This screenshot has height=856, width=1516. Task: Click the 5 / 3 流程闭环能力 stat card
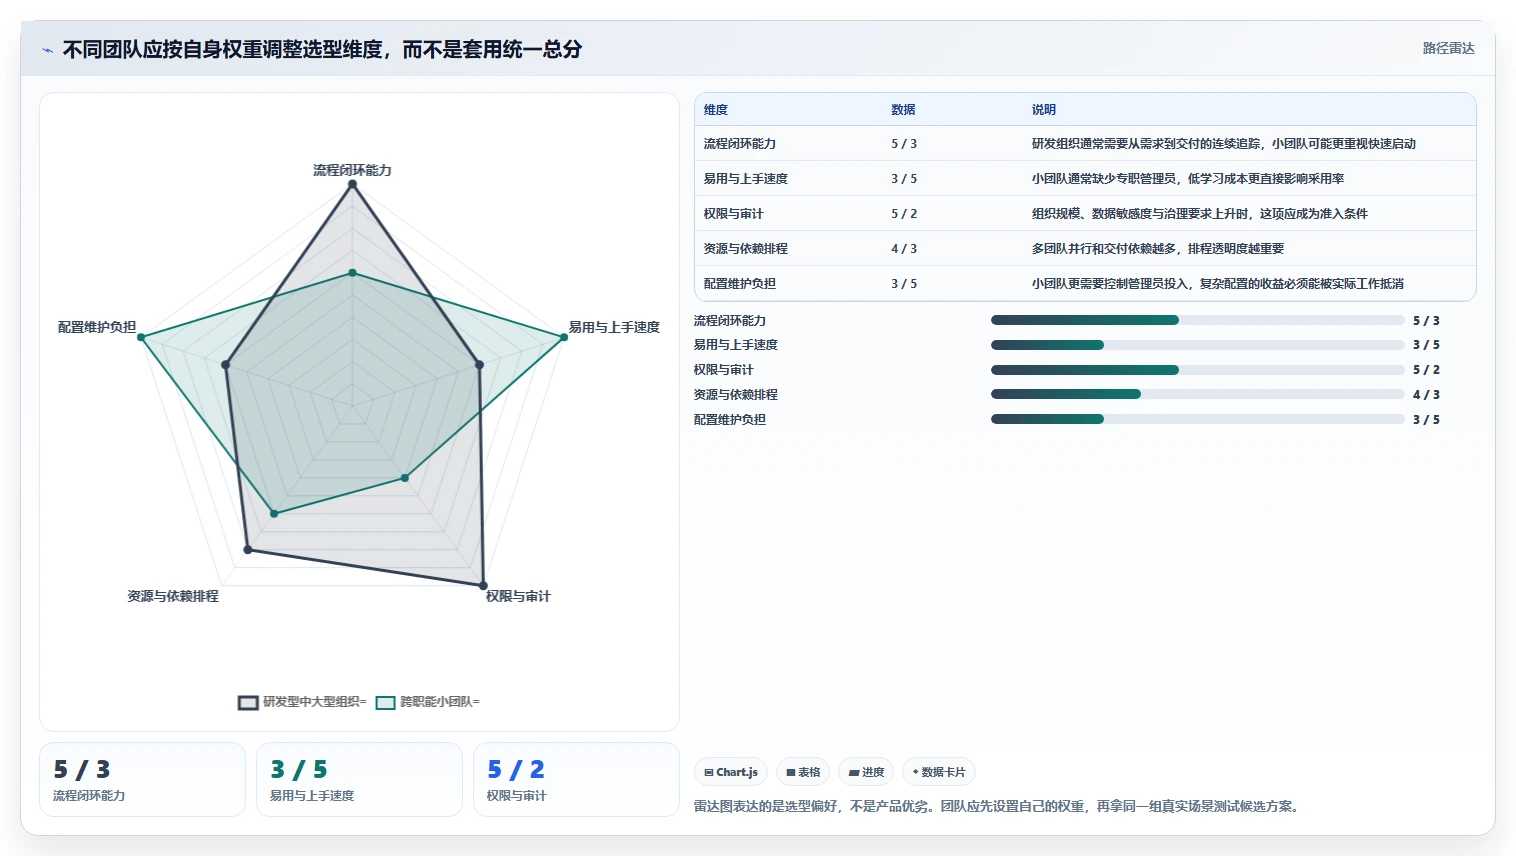[x=142, y=779]
